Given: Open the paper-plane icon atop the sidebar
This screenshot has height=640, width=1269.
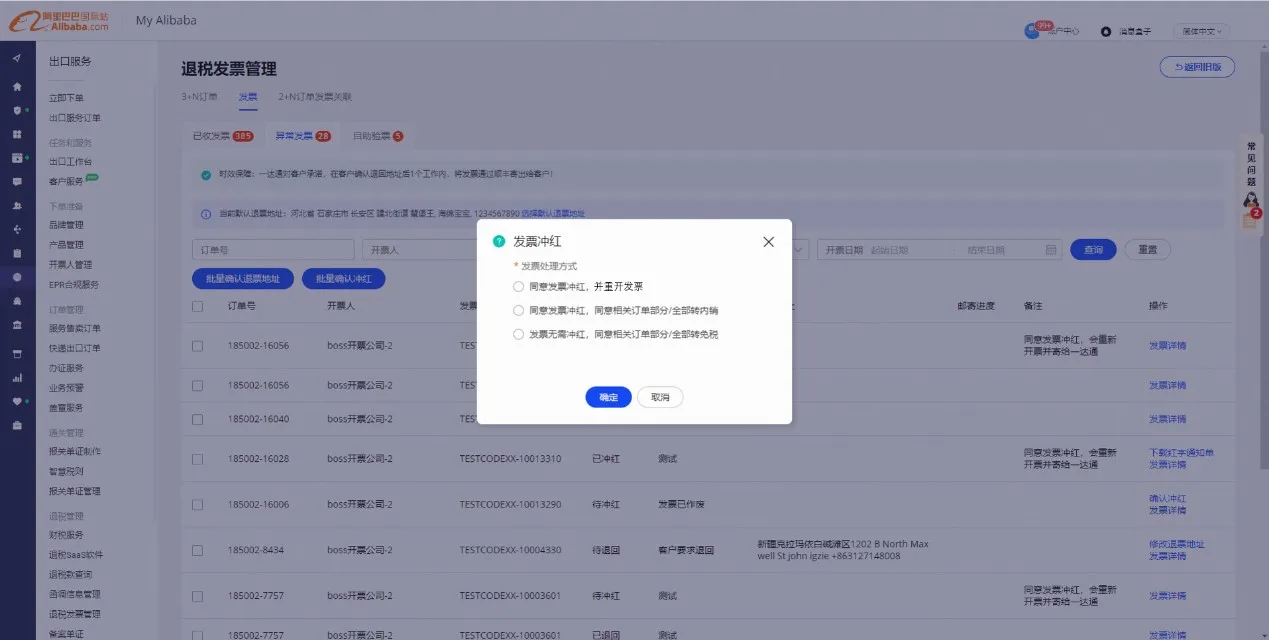Looking at the screenshot, I should point(17,58).
